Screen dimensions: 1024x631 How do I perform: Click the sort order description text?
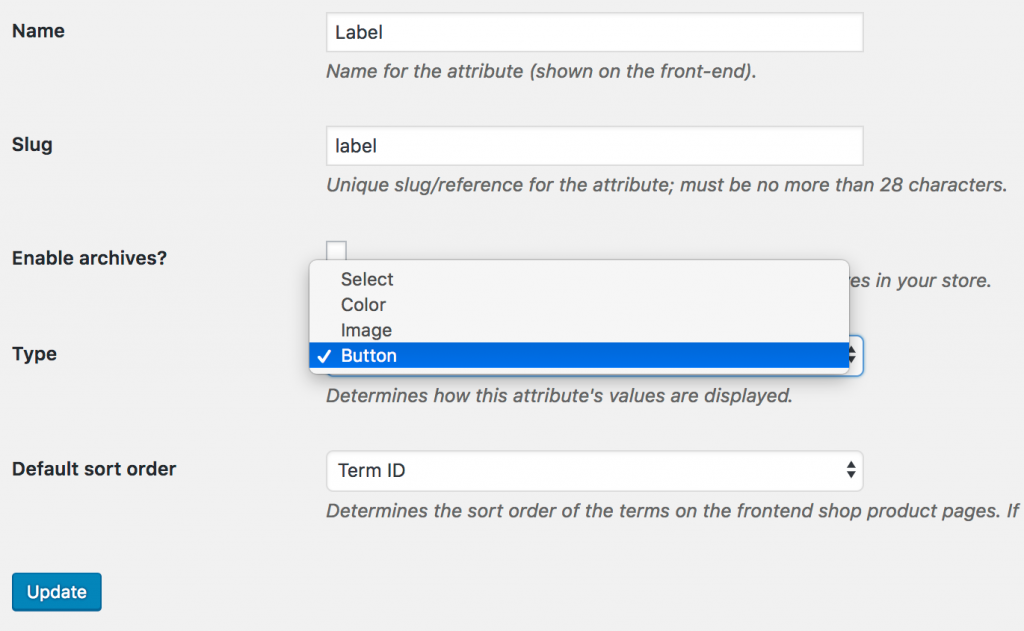[x=673, y=511]
